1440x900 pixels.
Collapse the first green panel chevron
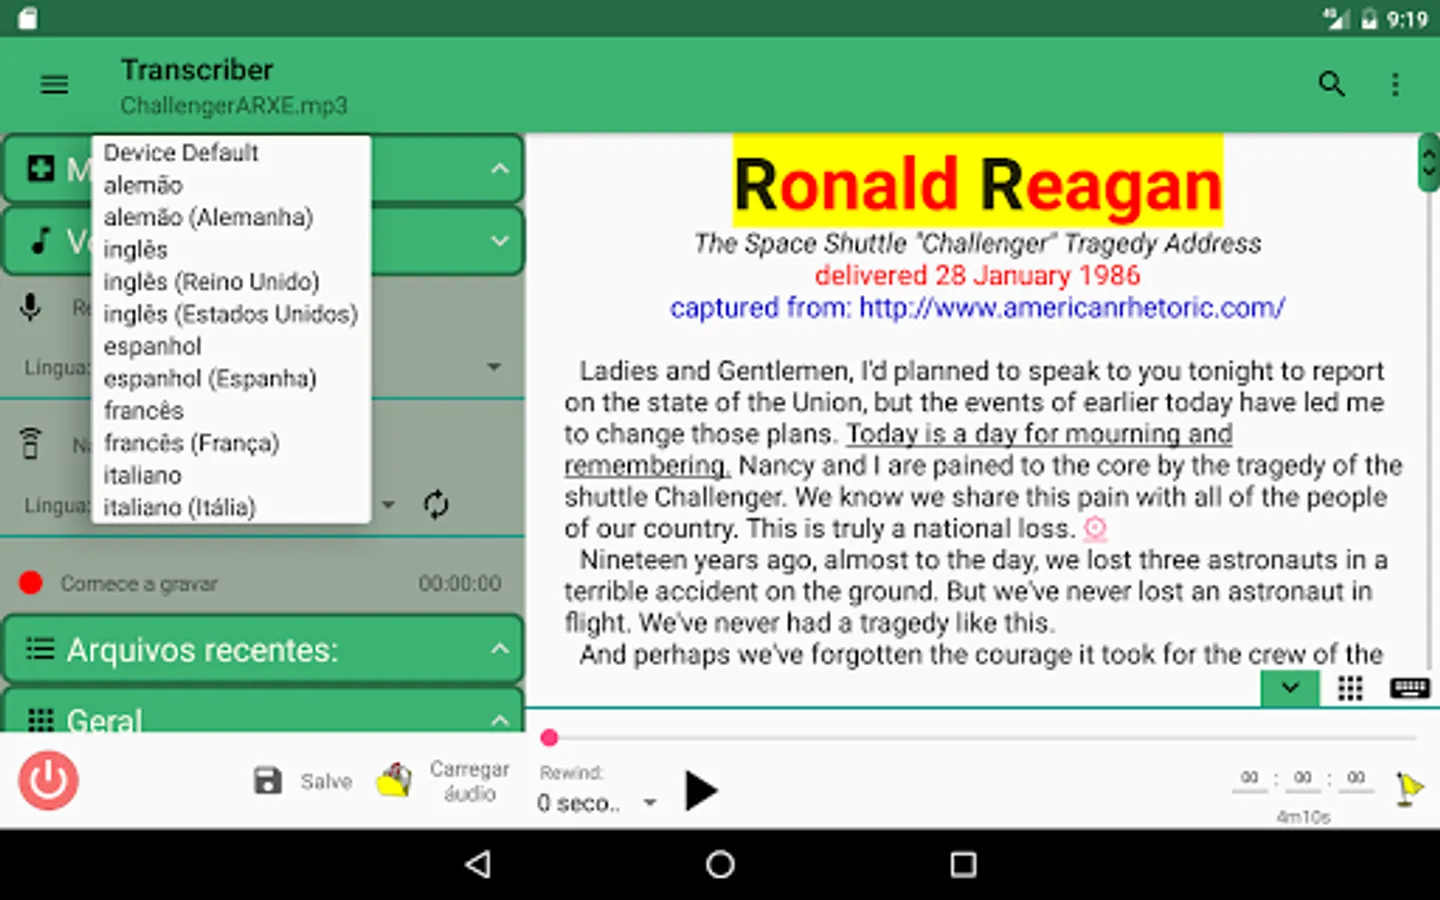click(499, 169)
